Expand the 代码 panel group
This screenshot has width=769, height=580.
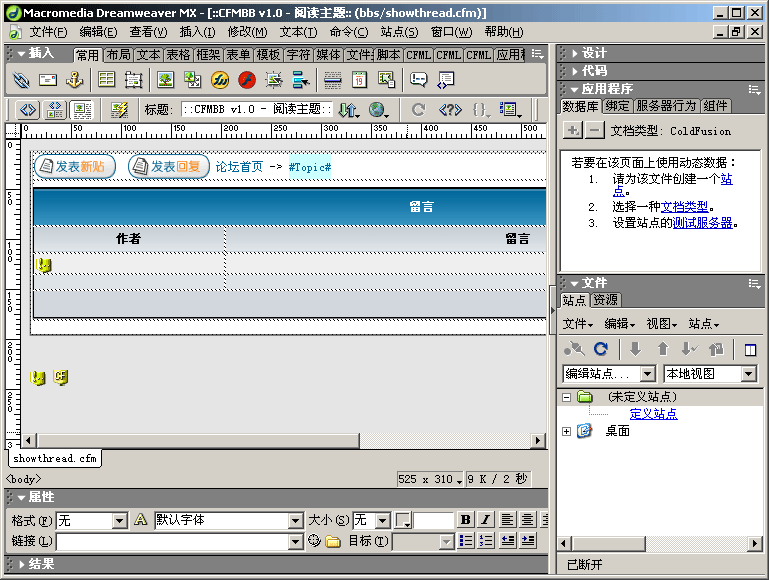(x=575, y=71)
